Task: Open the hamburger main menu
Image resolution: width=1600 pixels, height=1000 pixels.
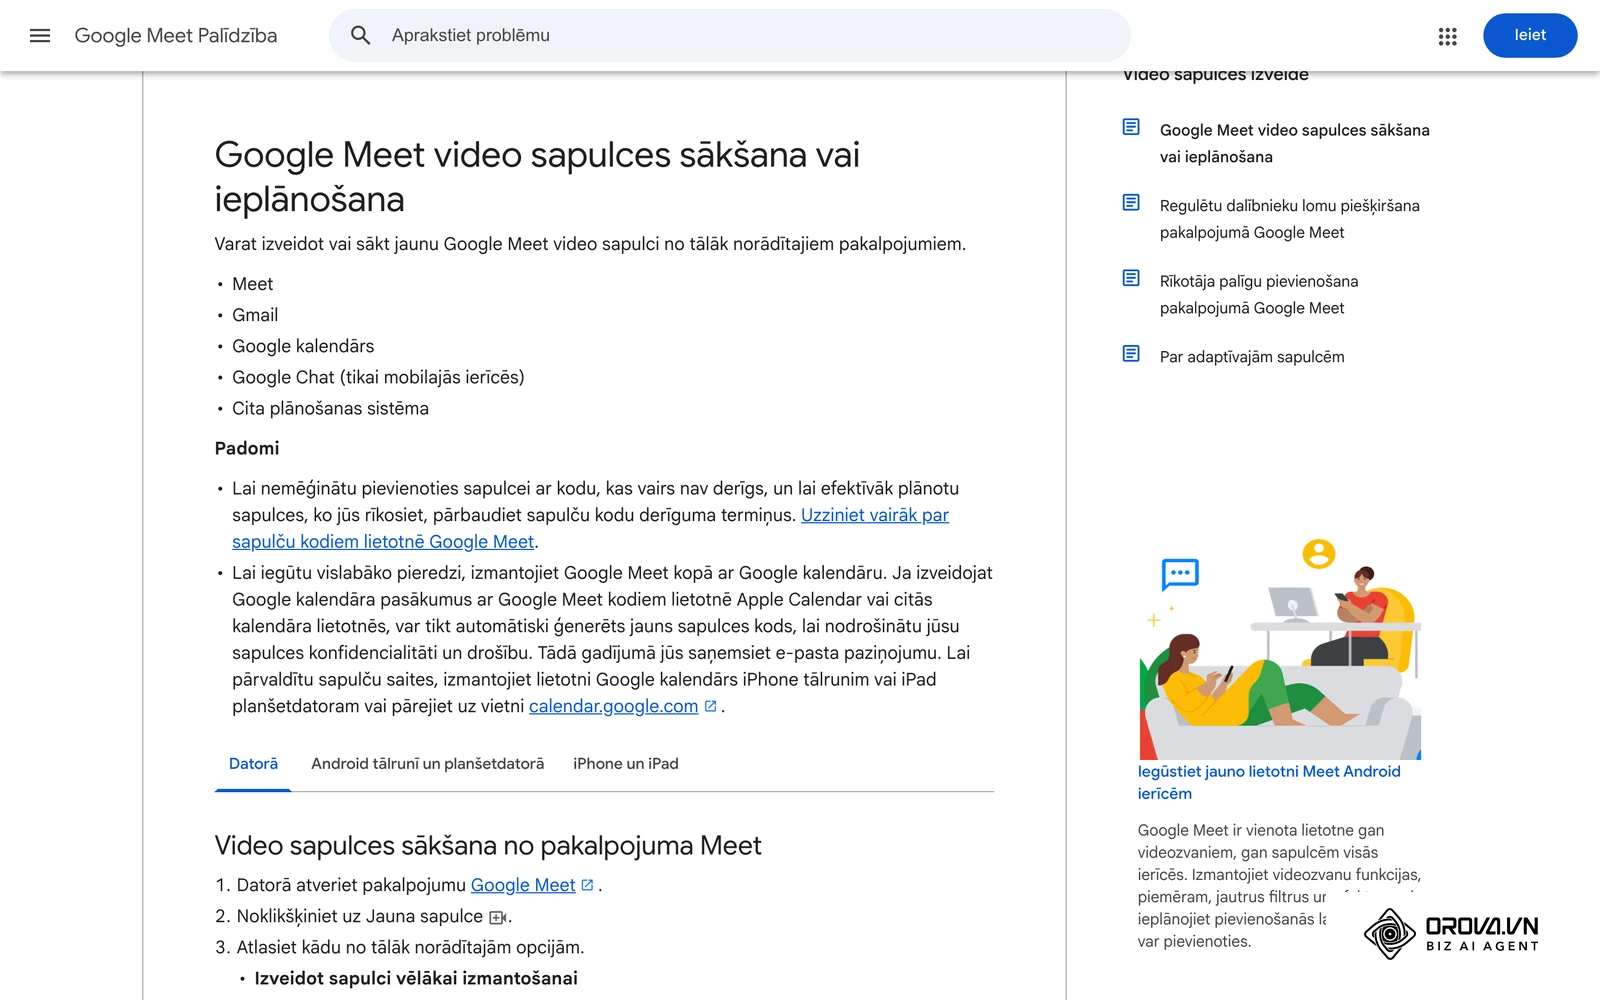Action: (x=40, y=36)
